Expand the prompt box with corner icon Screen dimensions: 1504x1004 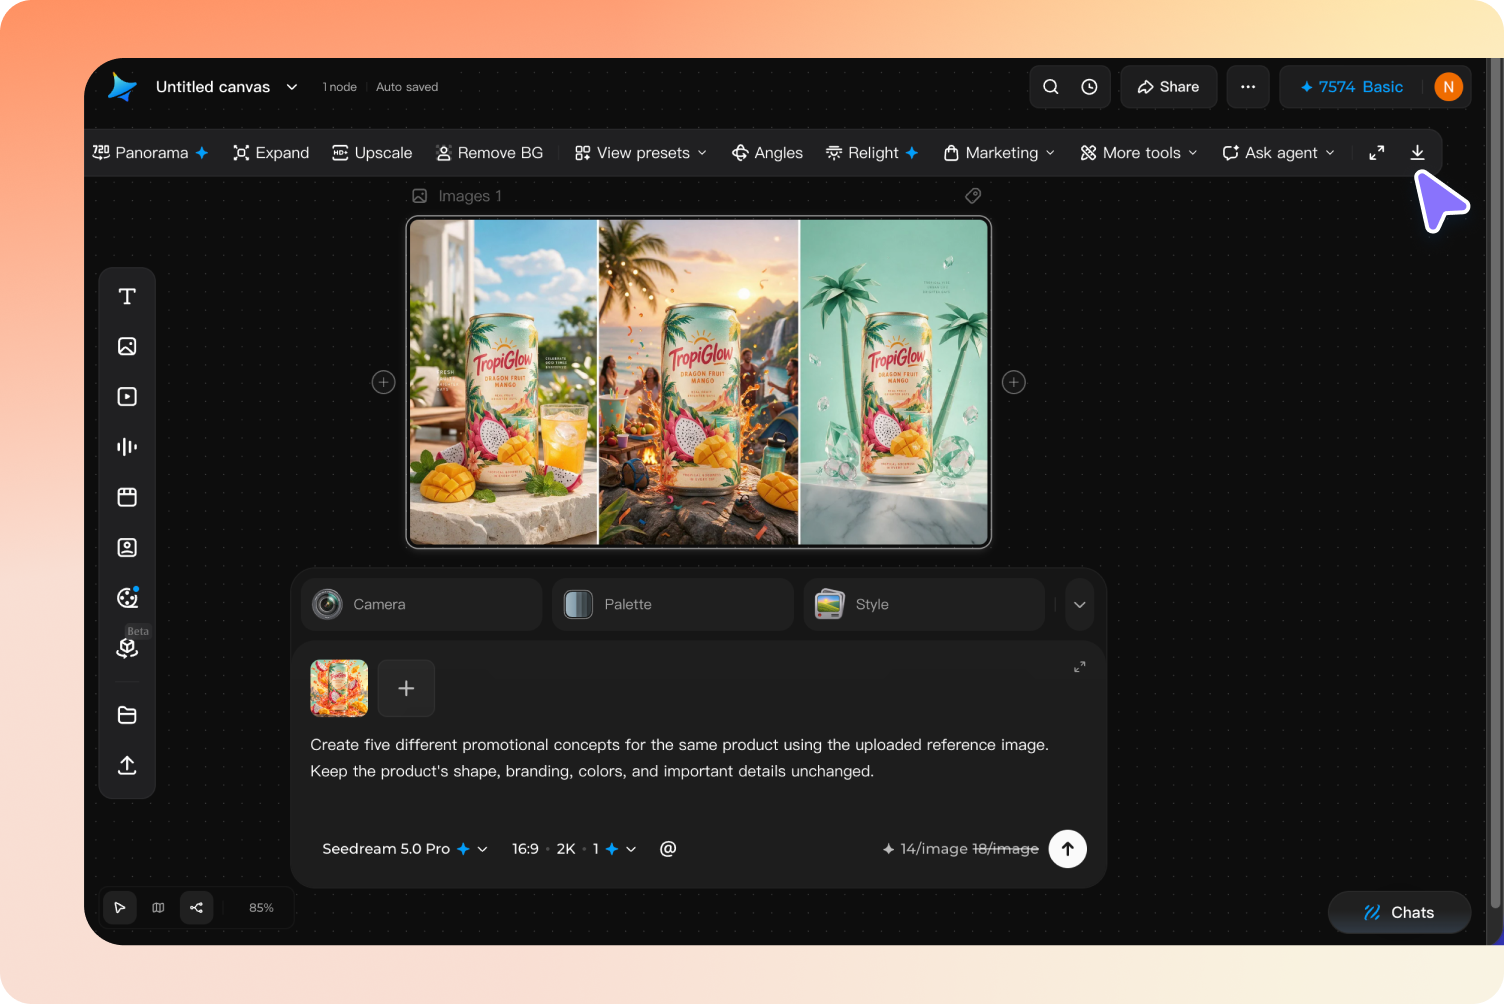1080,667
